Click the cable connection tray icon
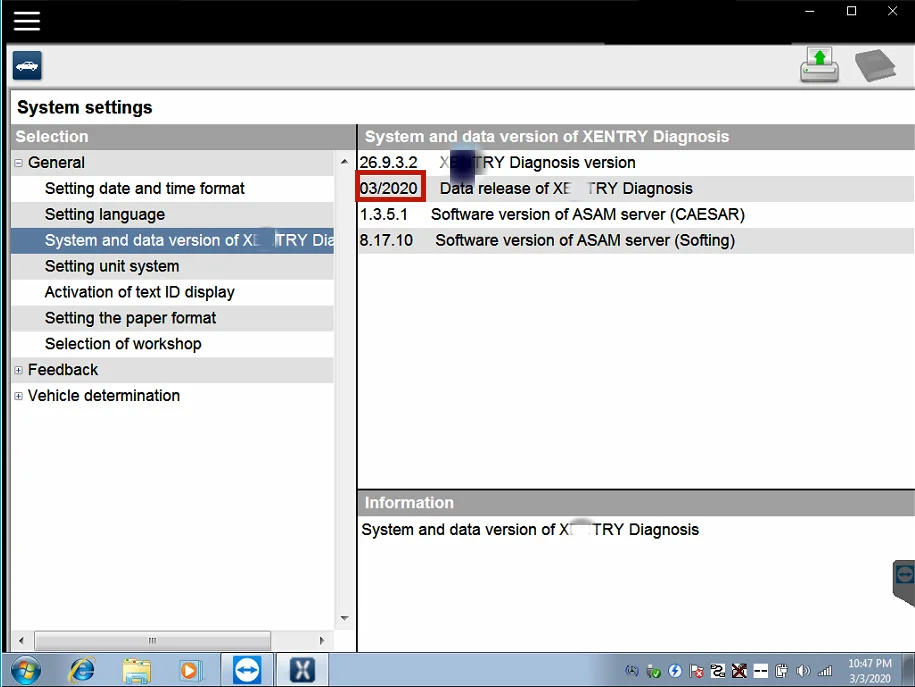Image resolution: width=915 pixels, height=687 pixels. [x=717, y=671]
